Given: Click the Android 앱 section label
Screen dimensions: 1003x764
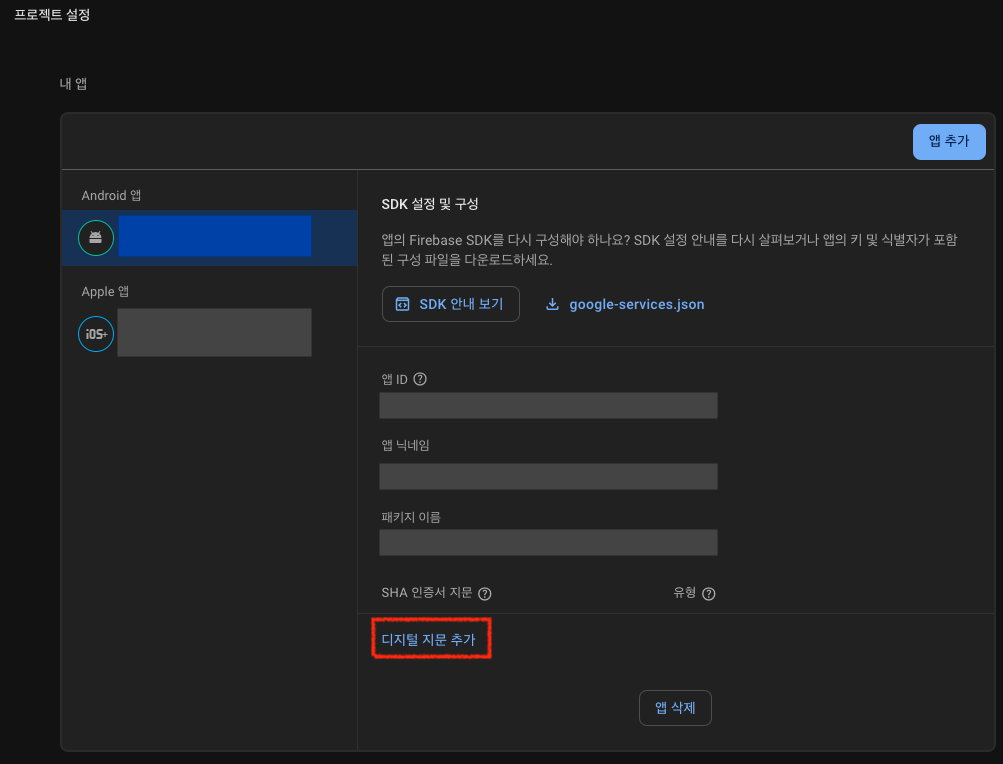Looking at the screenshot, I should pos(111,195).
